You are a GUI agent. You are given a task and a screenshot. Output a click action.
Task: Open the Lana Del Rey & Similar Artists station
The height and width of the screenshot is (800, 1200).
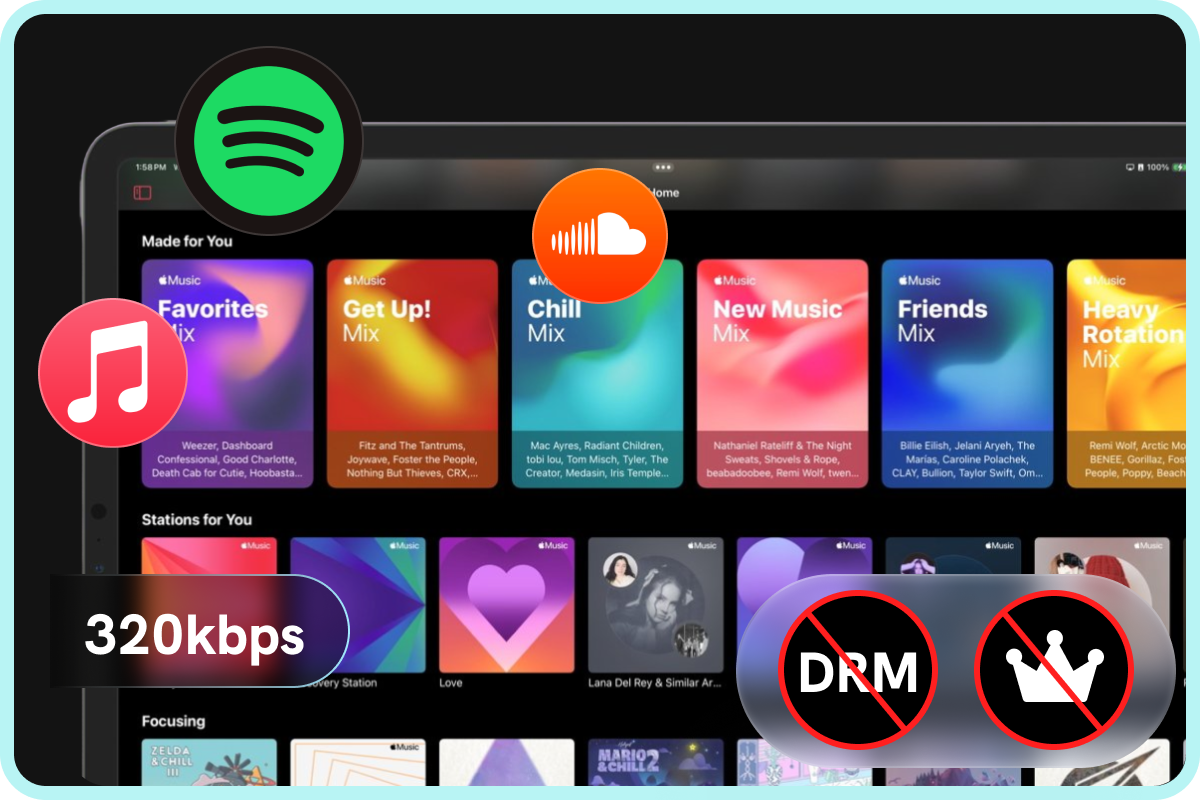[x=655, y=605]
